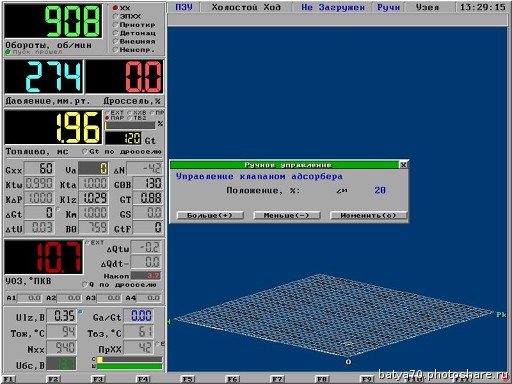The height and width of the screenshot is (384, 512).
Task: Click the Больше(+) button
Action: (x=210, y=215)
